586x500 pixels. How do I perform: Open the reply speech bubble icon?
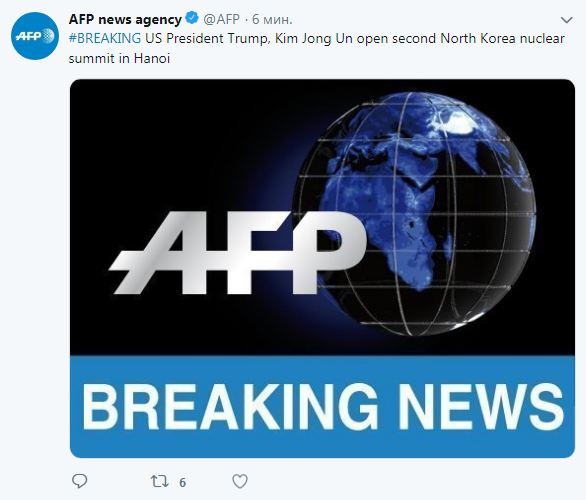pos(80,481)
